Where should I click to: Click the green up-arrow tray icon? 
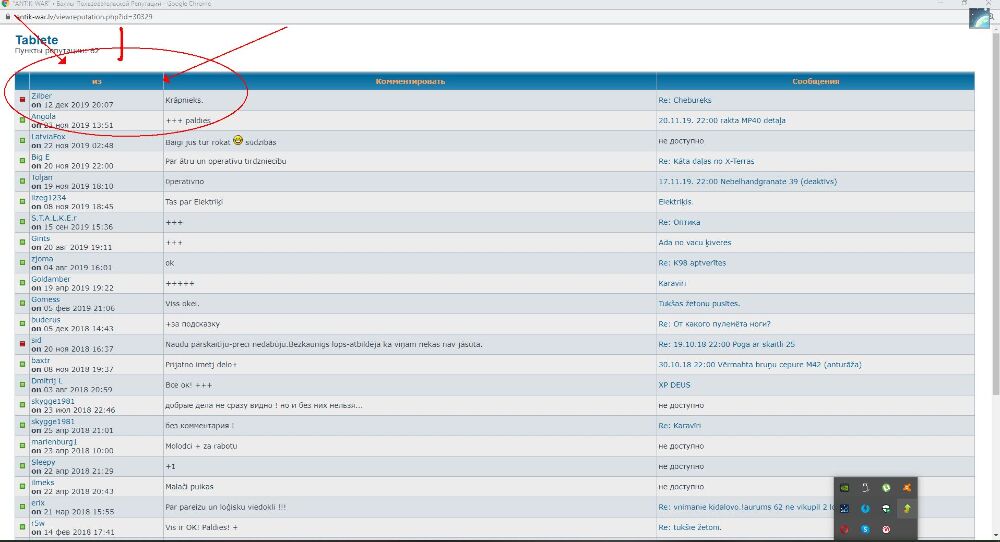[906, 508]
